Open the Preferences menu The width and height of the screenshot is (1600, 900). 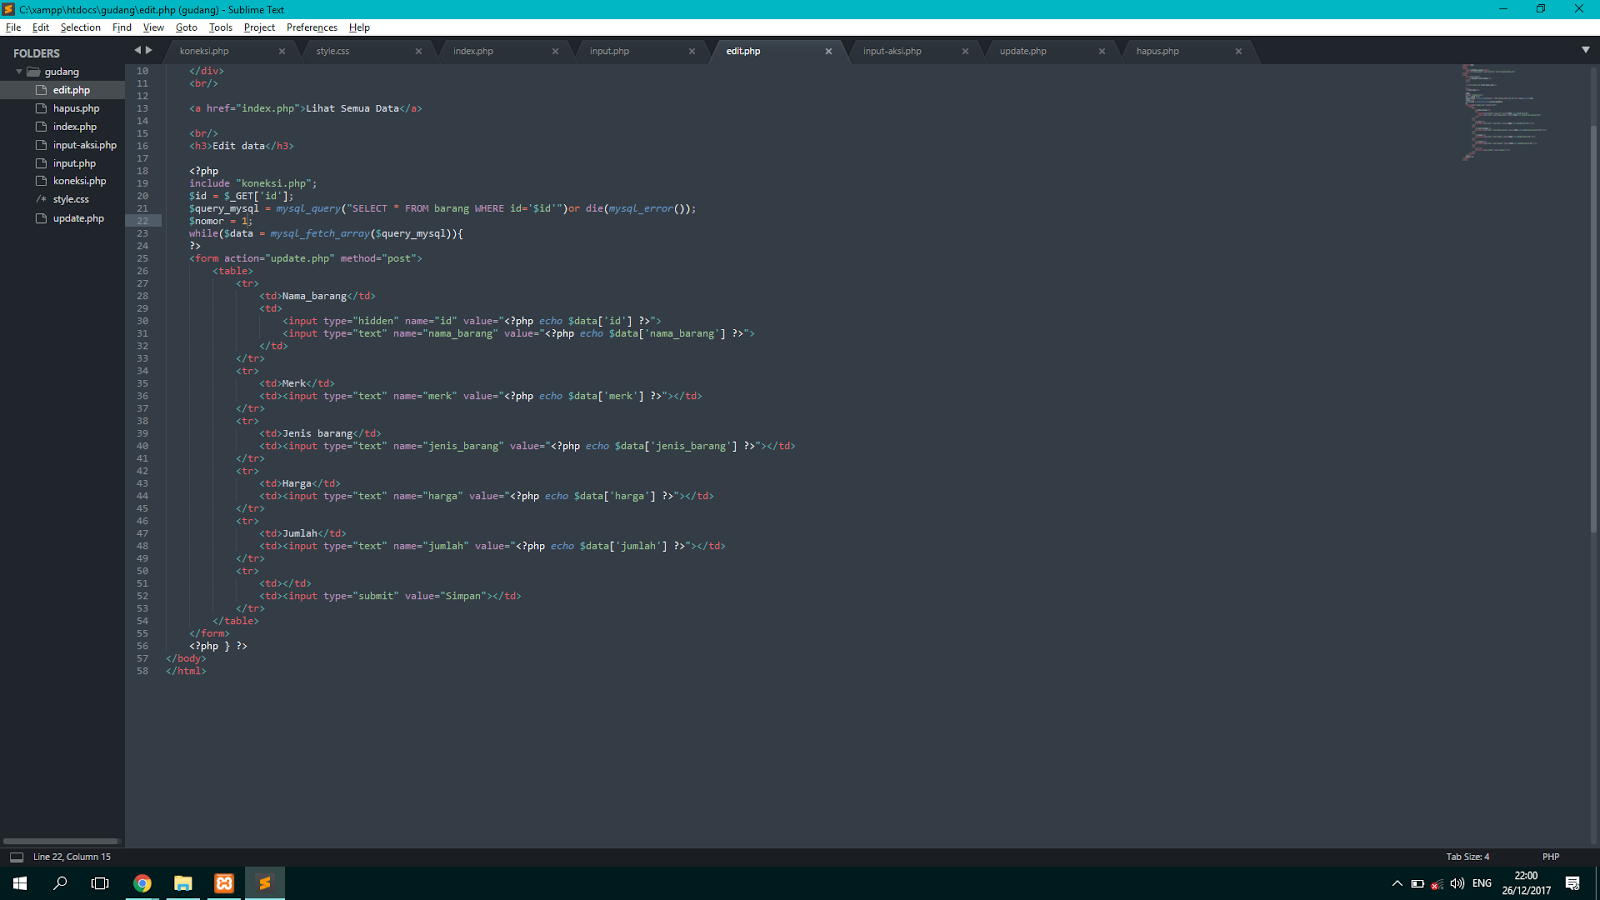312,27
